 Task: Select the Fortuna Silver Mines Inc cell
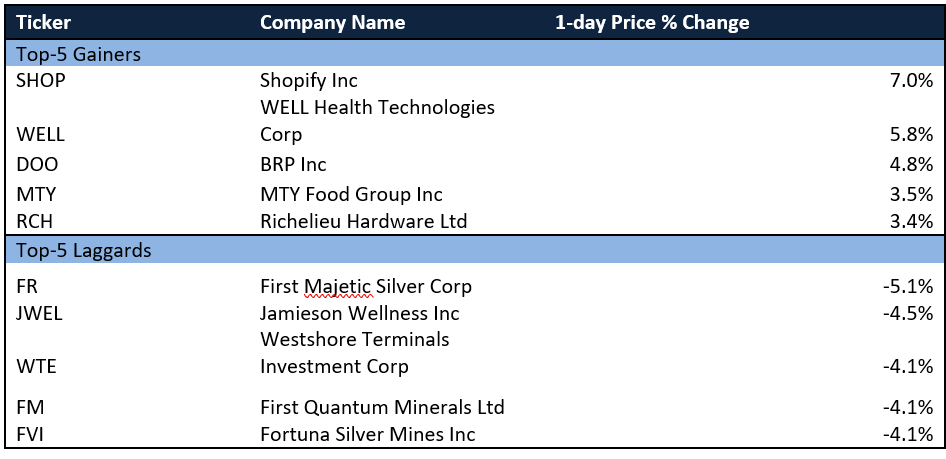coord(367,434)
